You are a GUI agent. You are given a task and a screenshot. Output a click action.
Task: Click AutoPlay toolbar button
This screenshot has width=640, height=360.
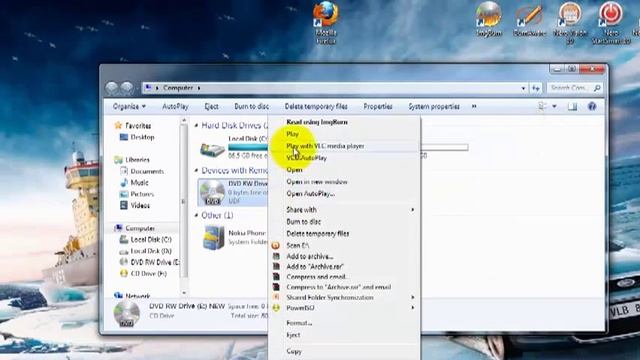[175, 107]
